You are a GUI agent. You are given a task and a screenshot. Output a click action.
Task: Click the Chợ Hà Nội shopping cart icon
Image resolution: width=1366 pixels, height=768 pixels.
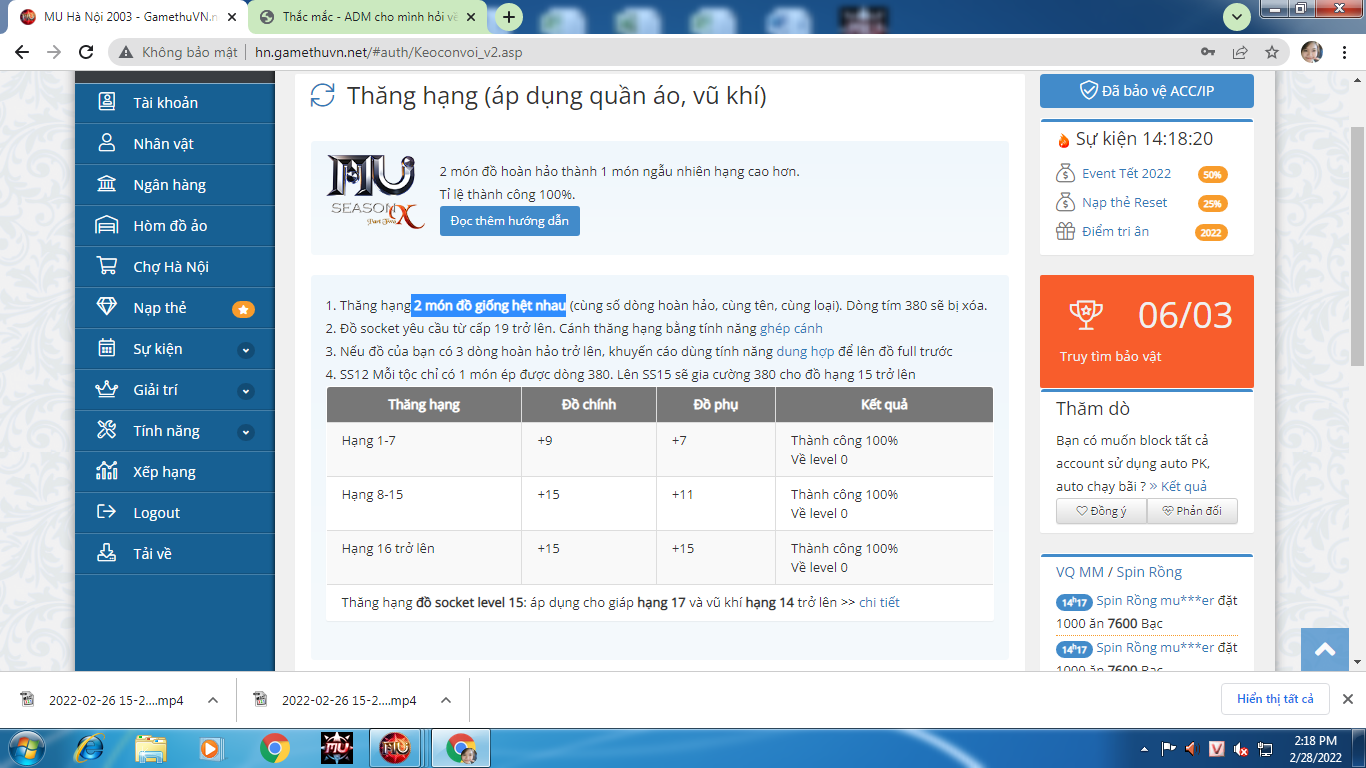[x=106, y=267]
